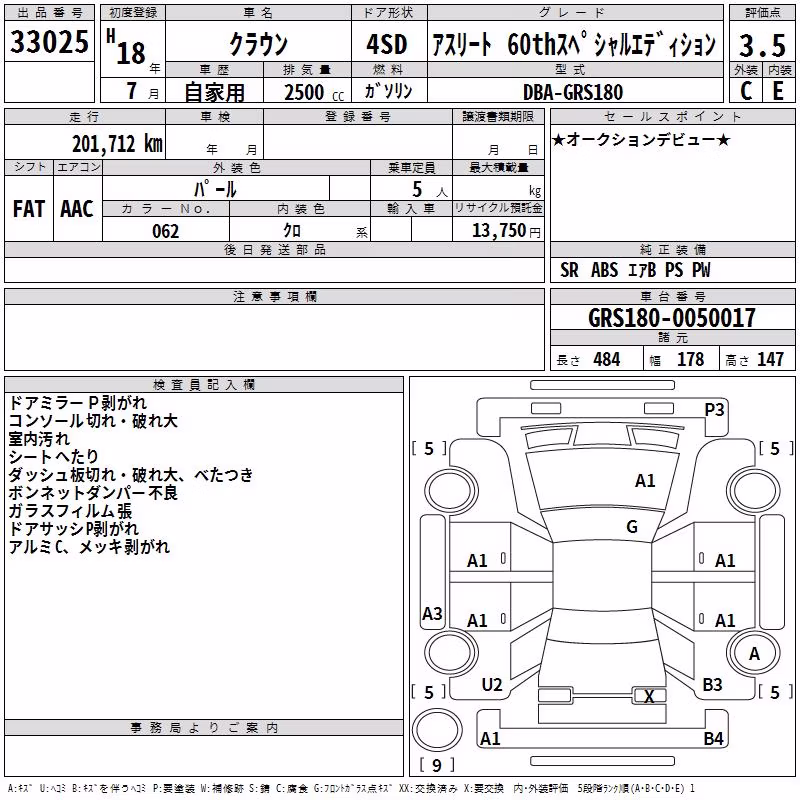Click the height value 147

[770, 359]
